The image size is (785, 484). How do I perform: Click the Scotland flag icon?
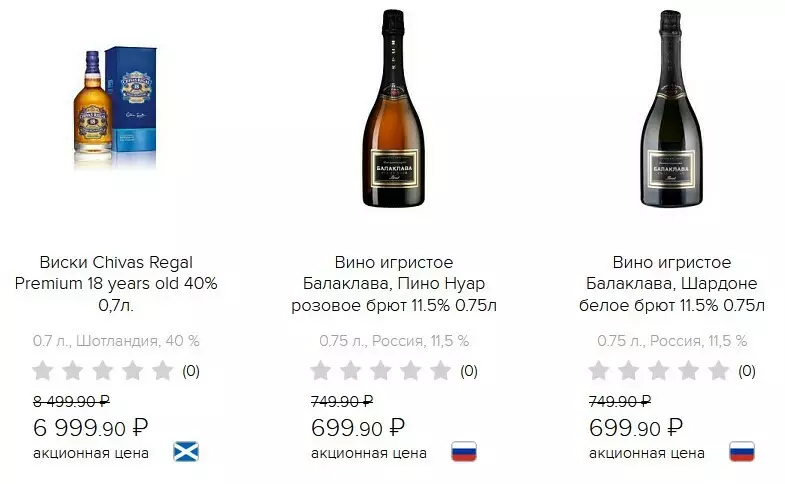click(186, 452)
